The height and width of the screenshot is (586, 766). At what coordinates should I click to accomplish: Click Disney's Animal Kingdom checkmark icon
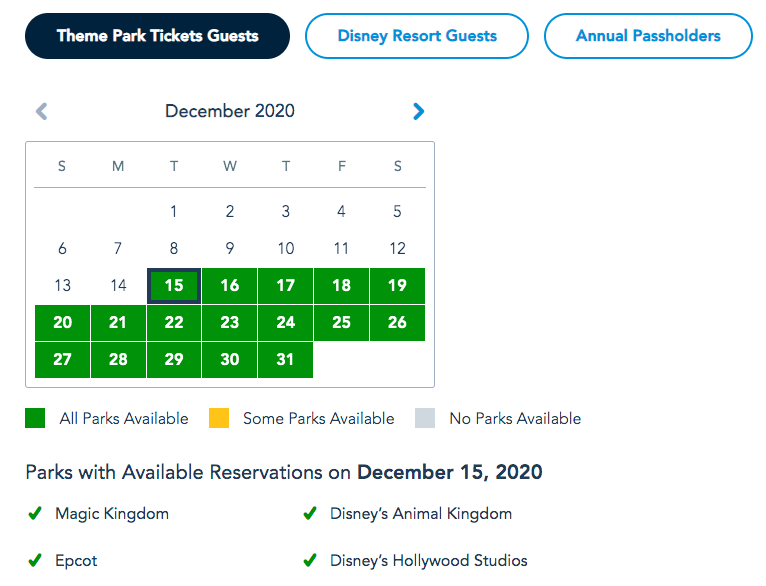[x=310, y=514]
